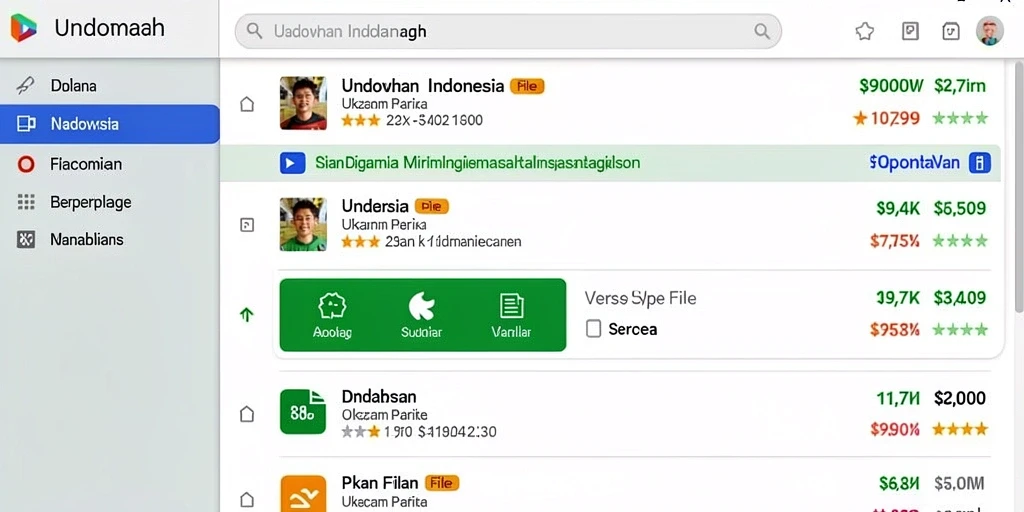Click the $2,000 value on Dndahsan row
The image size is (1024, 512).
pyautogui.click(x=960, y=398)
